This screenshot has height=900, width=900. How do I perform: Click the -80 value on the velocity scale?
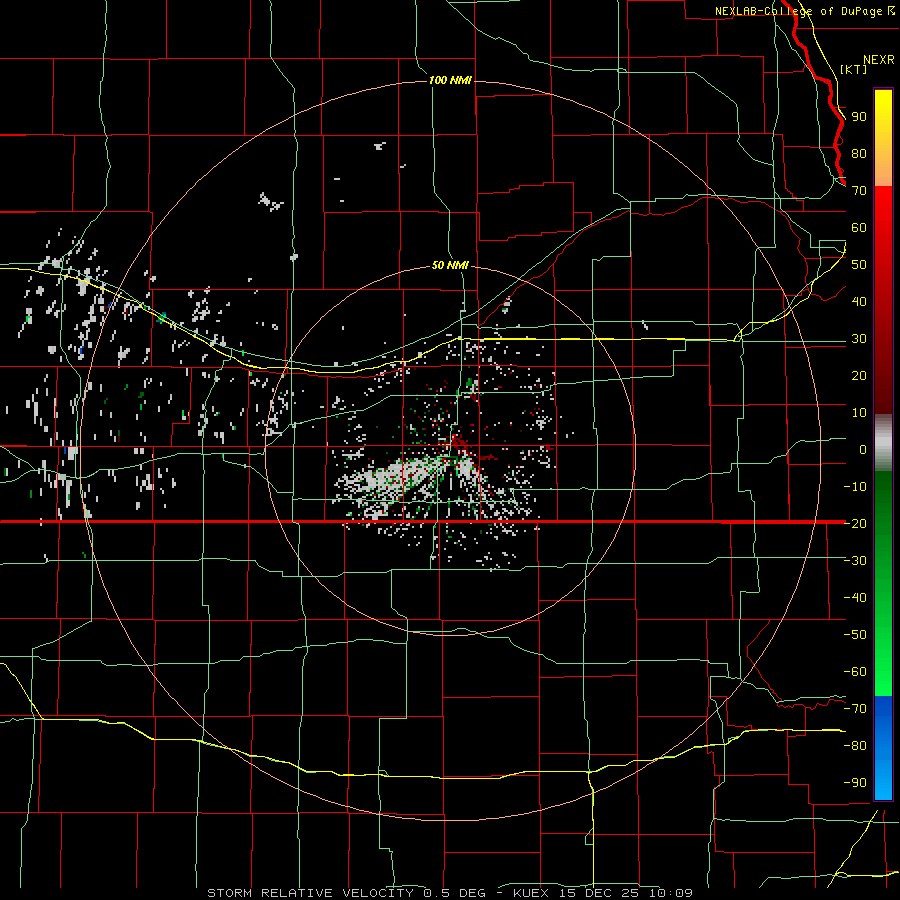click(x=855, y=746)
